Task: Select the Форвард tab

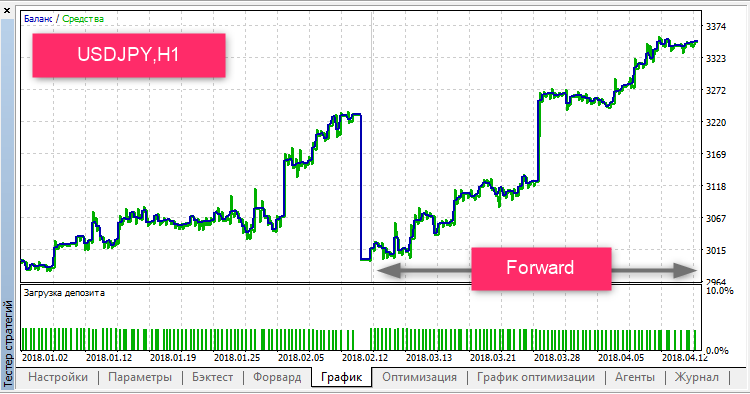Action: (277, 377)
